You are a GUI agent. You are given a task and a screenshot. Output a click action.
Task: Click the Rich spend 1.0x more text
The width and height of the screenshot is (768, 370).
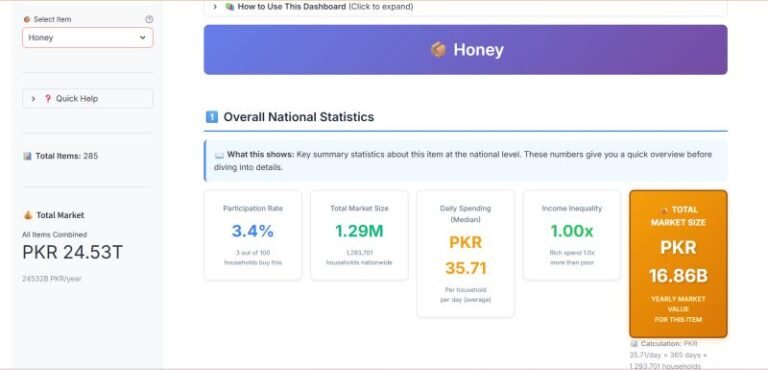pos(572,258)
